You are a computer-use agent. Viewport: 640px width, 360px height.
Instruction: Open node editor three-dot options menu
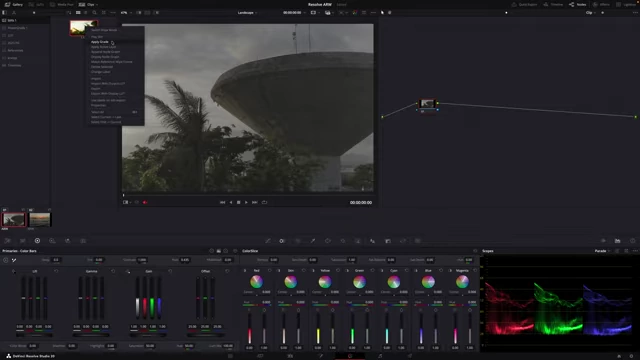click(x=635, y=13)
